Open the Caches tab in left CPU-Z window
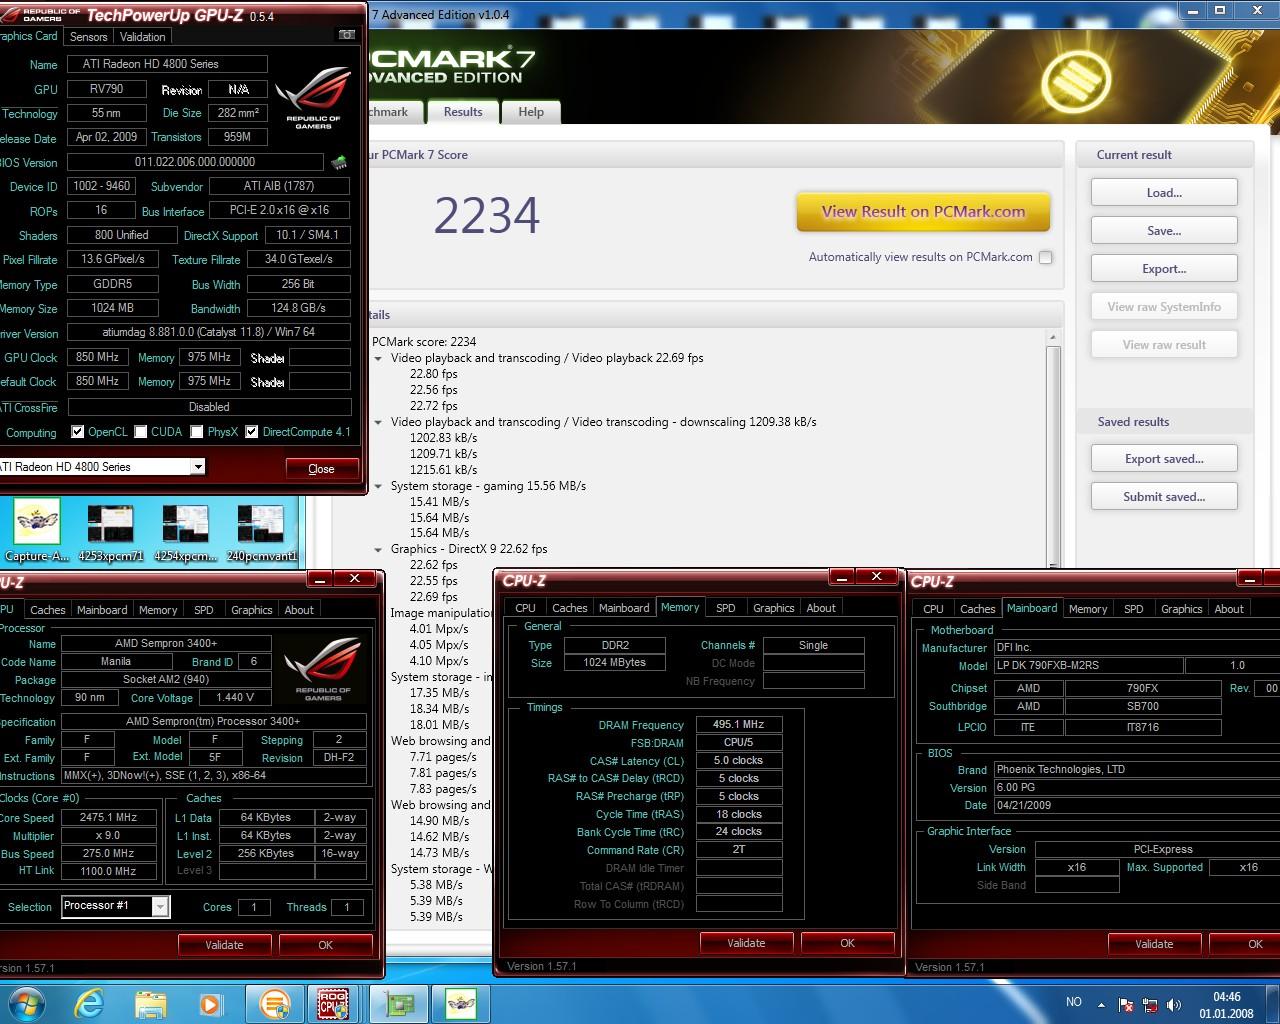1280x1024 pixels. coord(47,610)
